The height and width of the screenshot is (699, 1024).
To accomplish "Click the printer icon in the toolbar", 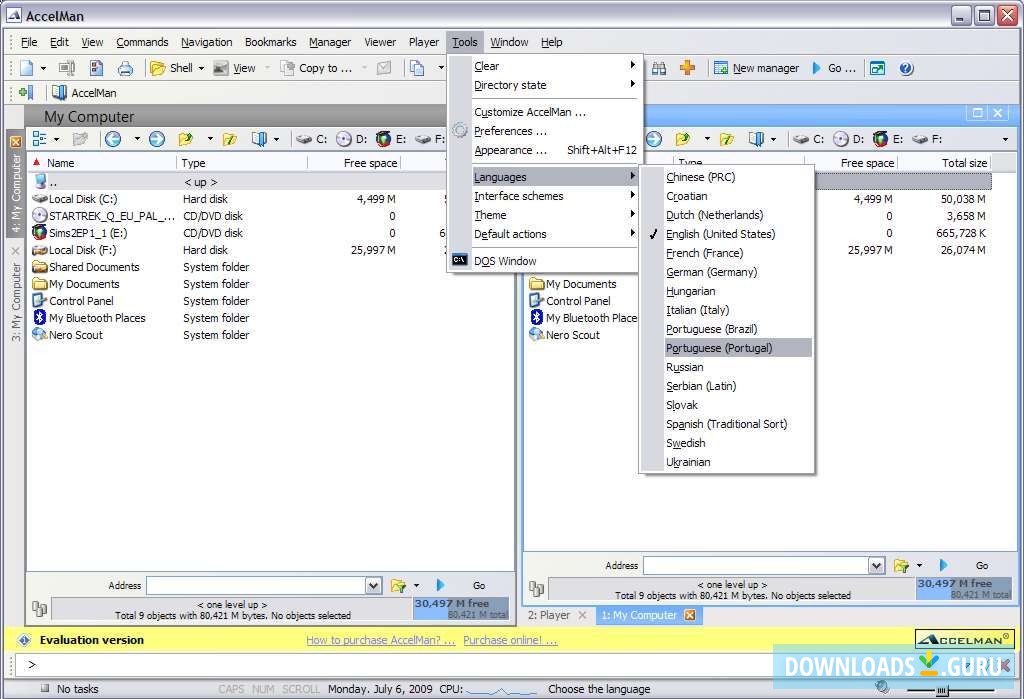I will (x=125, y=68).
